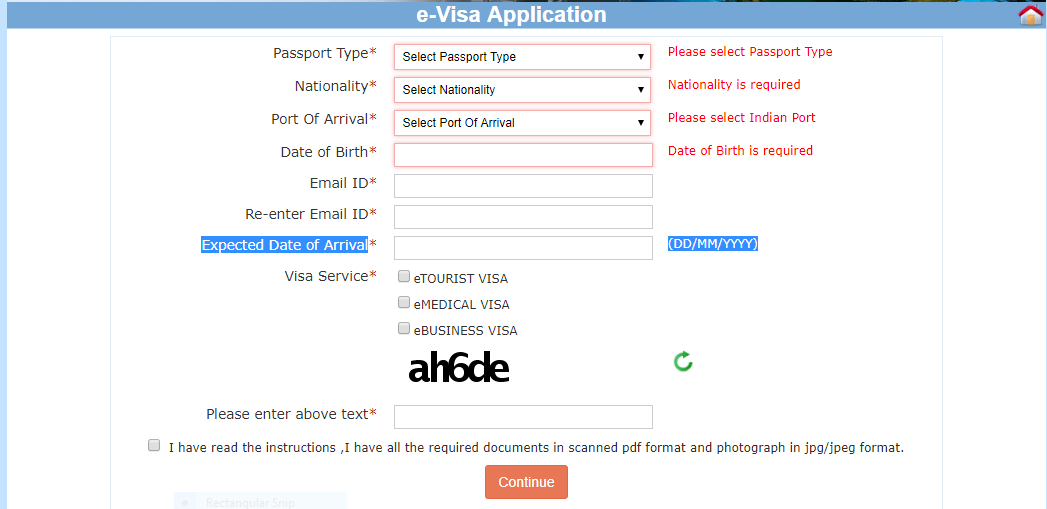Screen dimensions: 1047x509
Task: Focus the Date of Birth field
Action: click(x=523, y=155)
